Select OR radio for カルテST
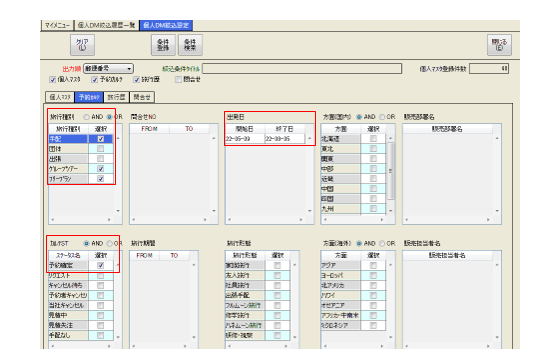Screen dimensions: 555x360 (109, 244)
